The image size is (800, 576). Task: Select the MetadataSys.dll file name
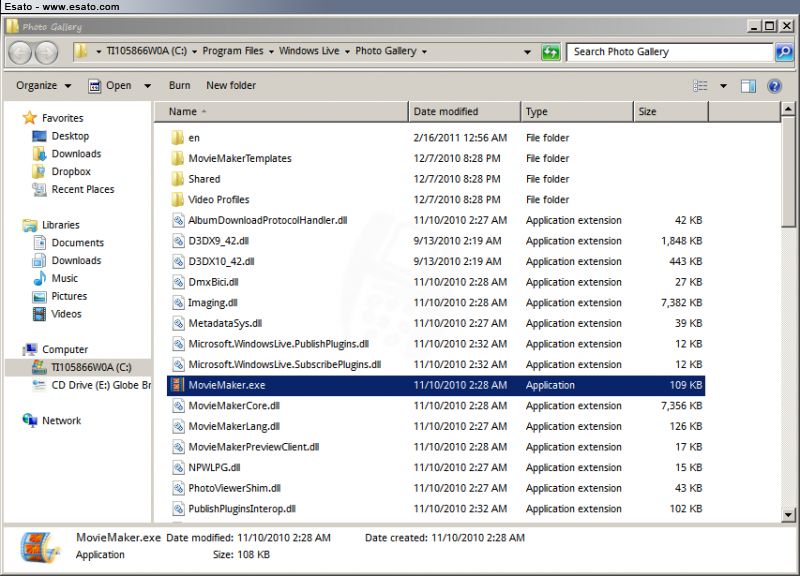pyautogui.click(x=225, y=323)
